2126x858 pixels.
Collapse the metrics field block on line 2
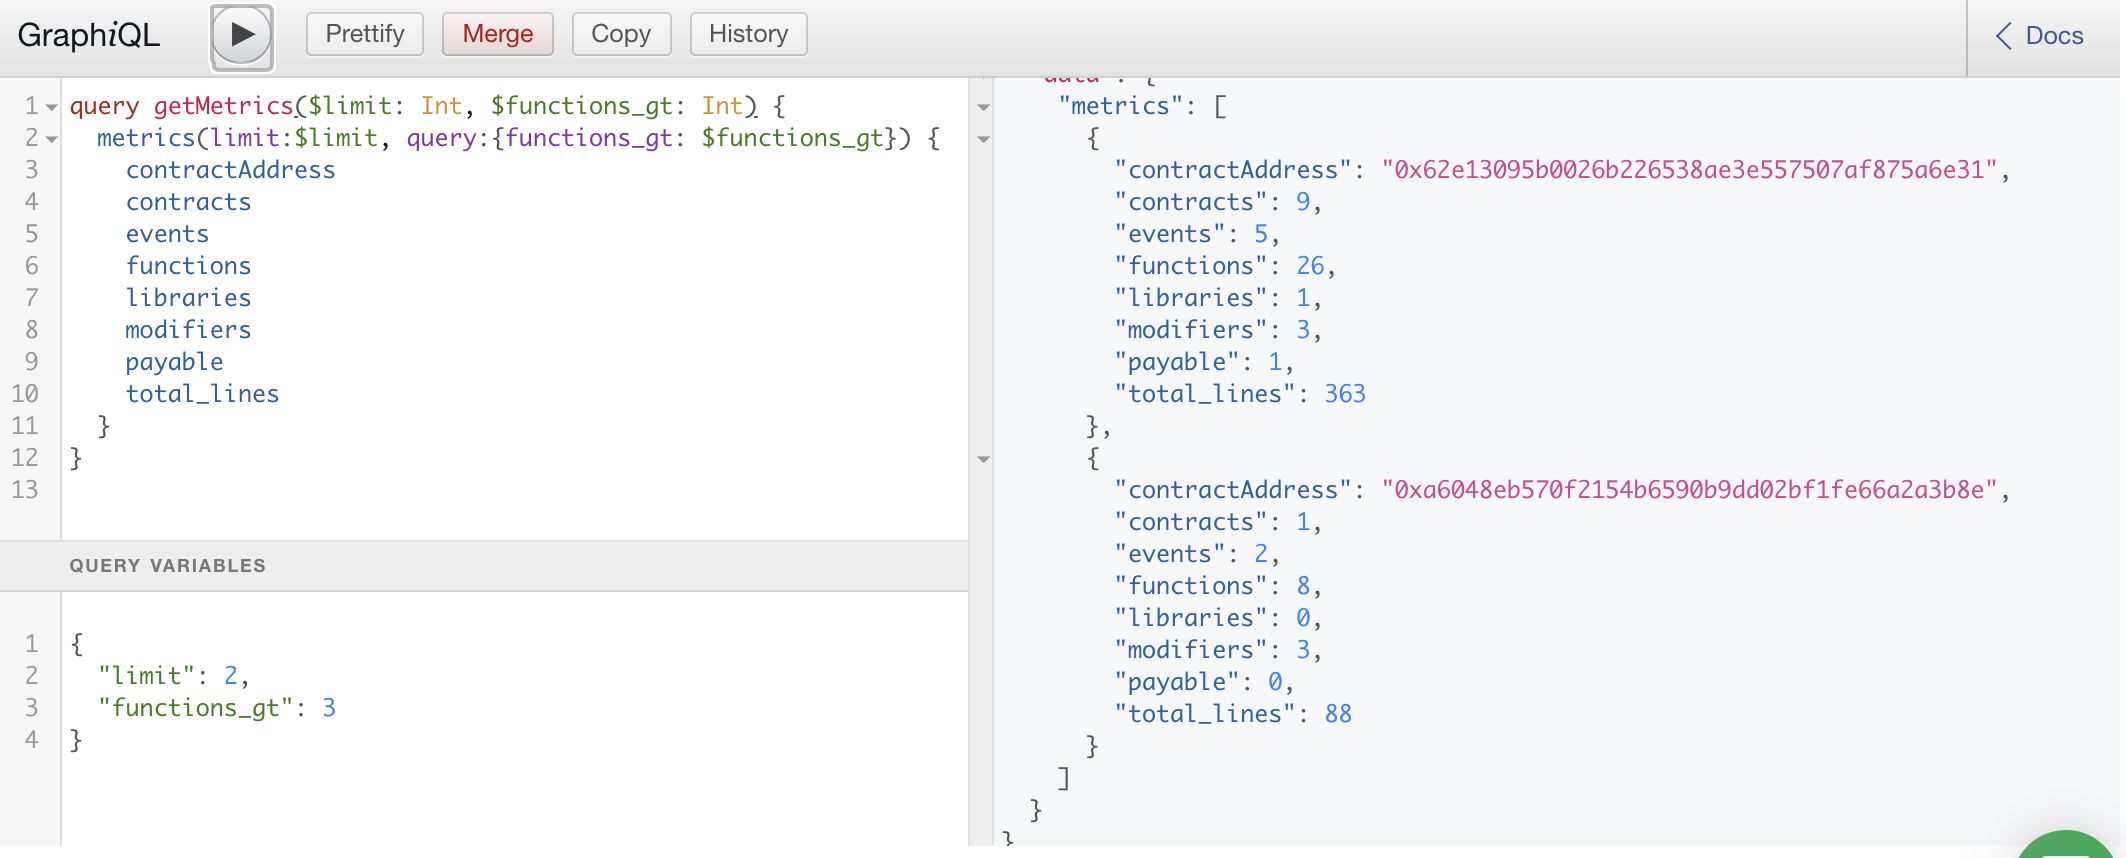click(x=52, y=139)
